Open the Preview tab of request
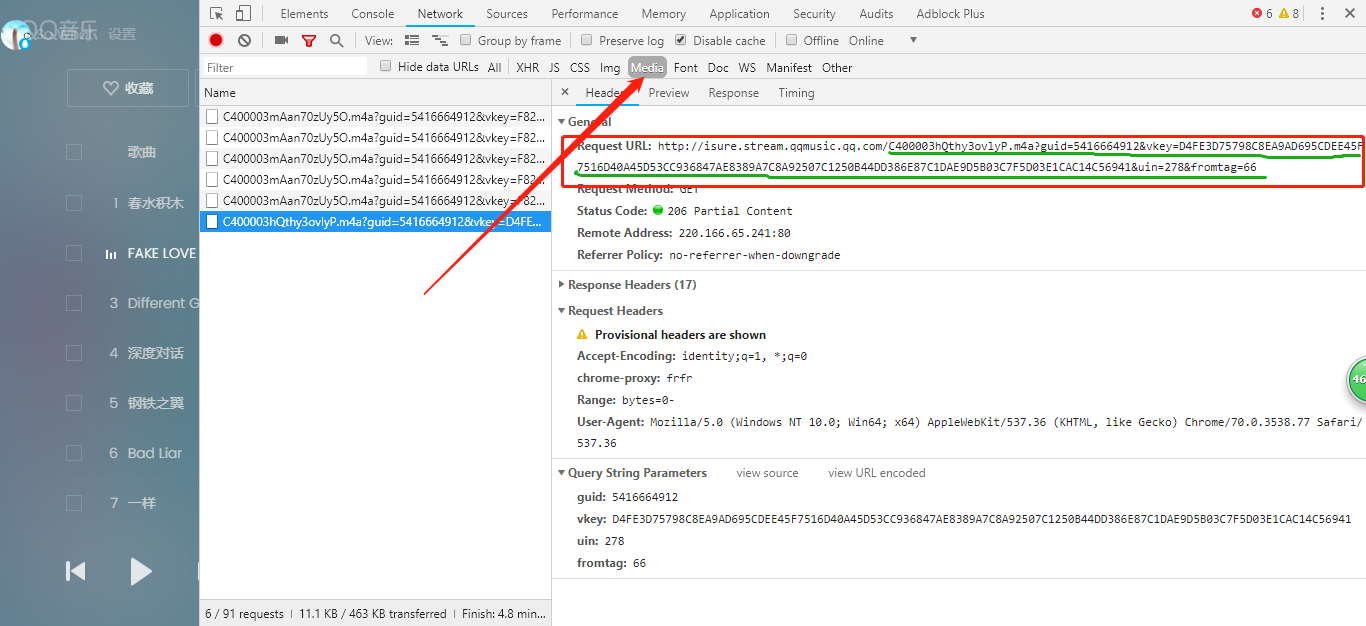This screenshot has width=1366, height=626. (669, 93)
